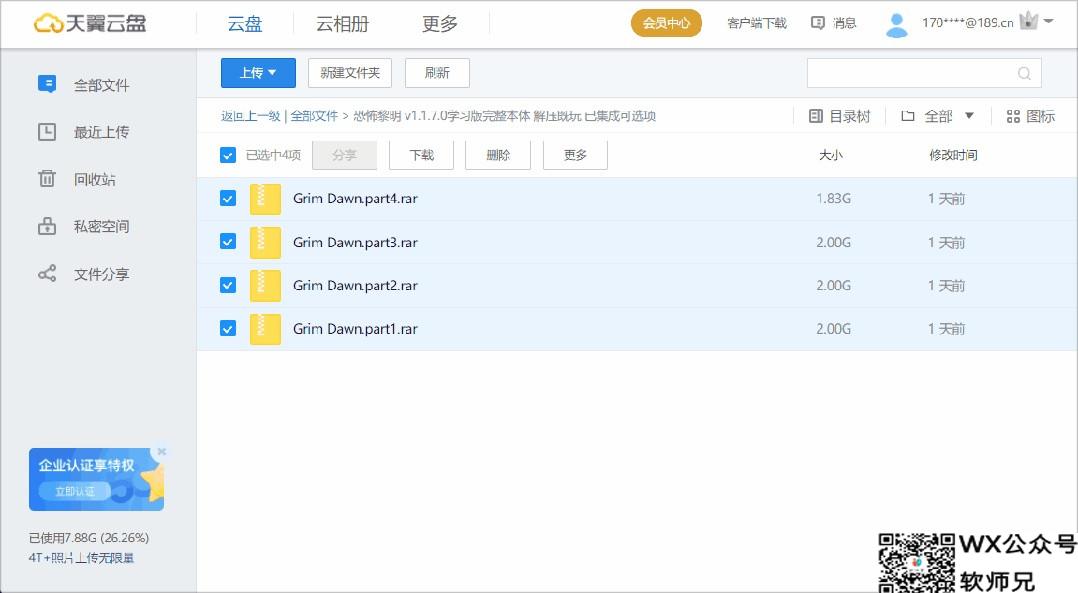Click the file name Grim Dawn.part1.rar
The image size is (1078, 593).
355,328
